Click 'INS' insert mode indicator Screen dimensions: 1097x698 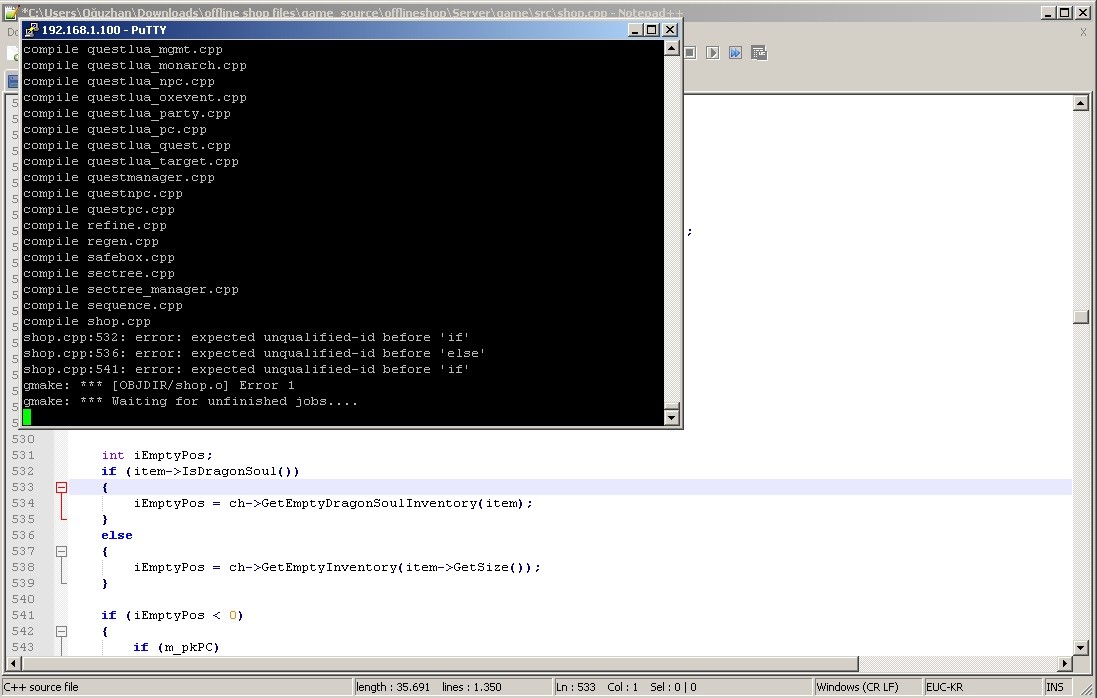(x=1055, y=687)
